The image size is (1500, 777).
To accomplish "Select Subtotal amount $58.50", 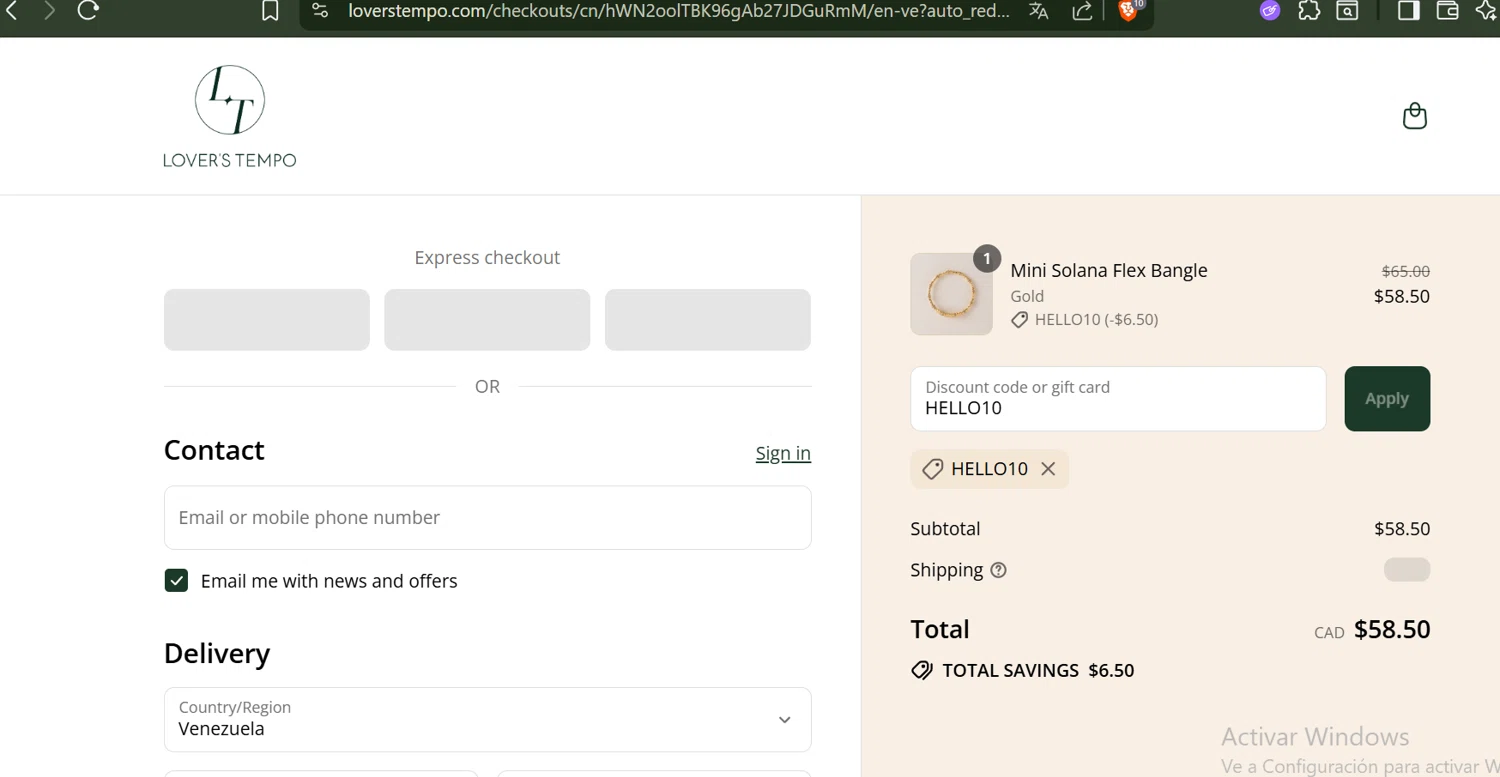I will pos(1402,529).
